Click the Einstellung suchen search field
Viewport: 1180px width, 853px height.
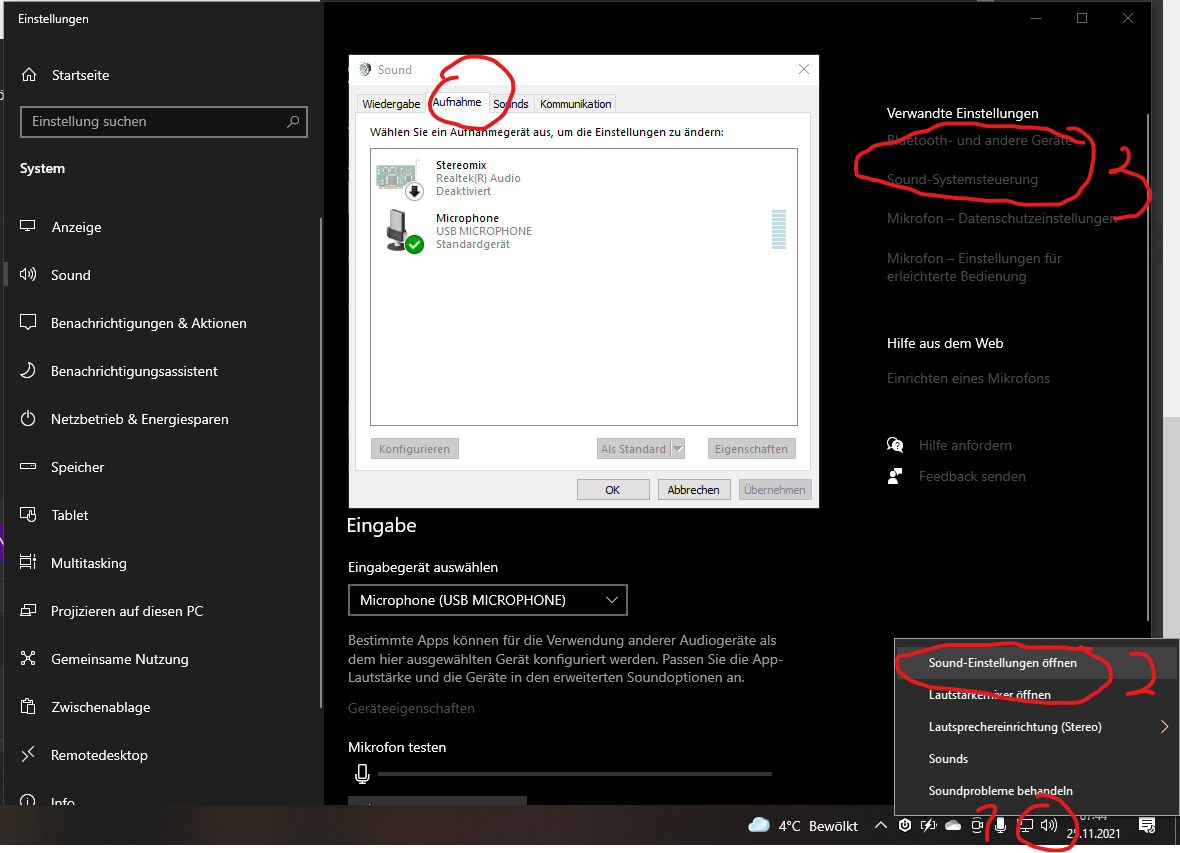155,122
